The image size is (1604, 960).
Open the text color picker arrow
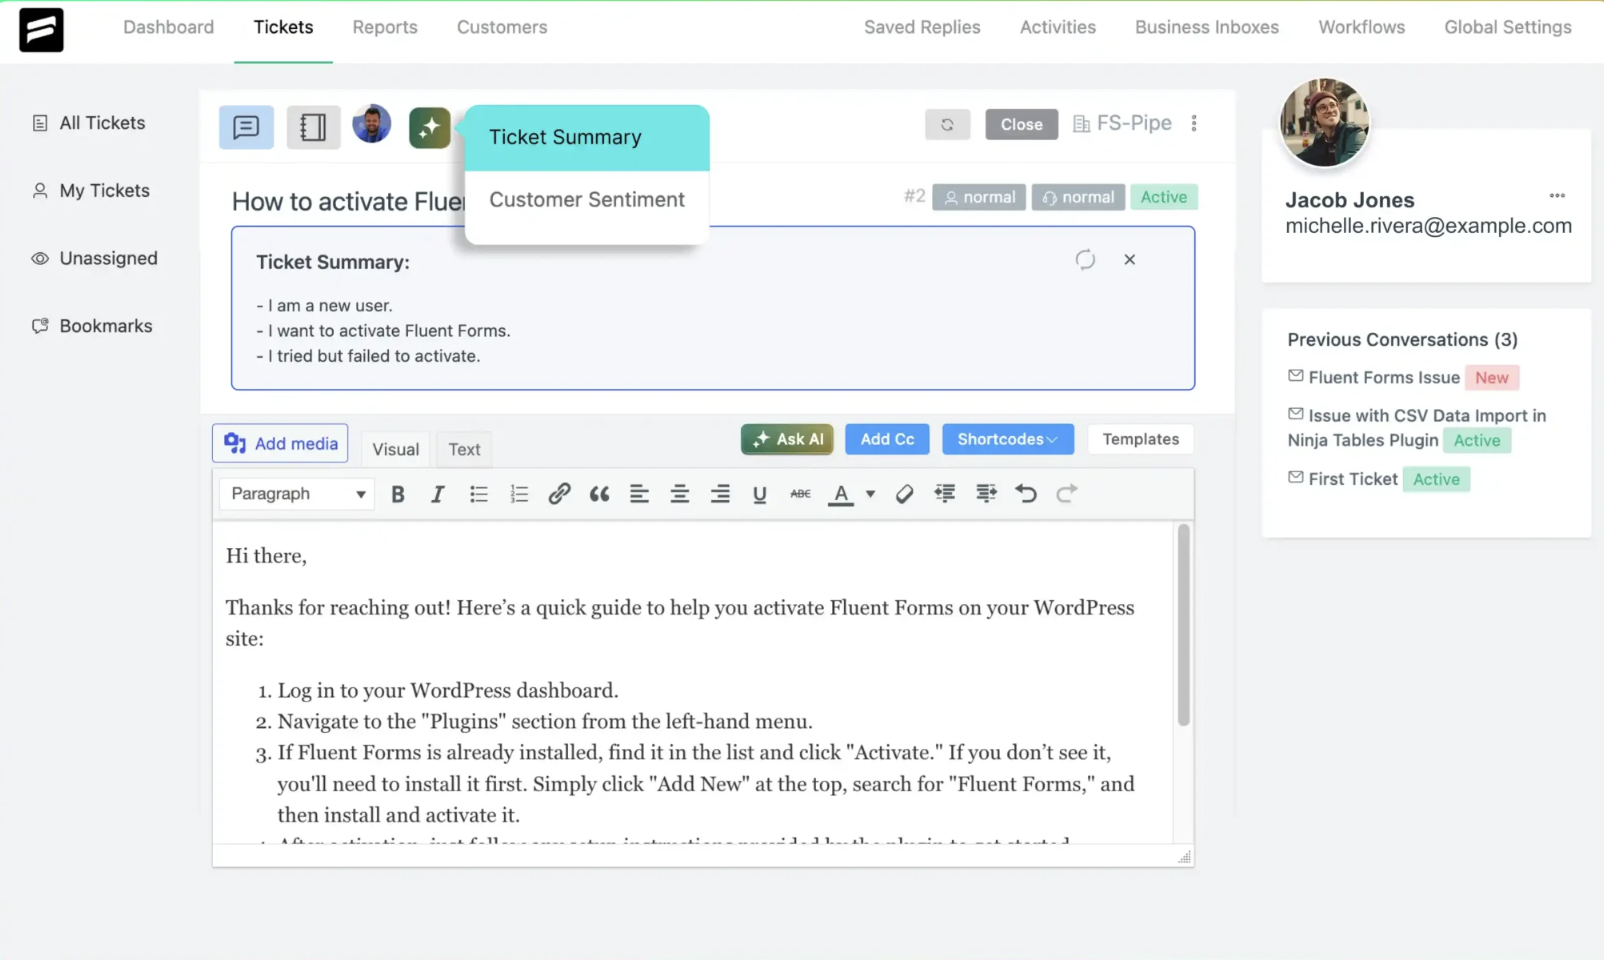(870, 494)
